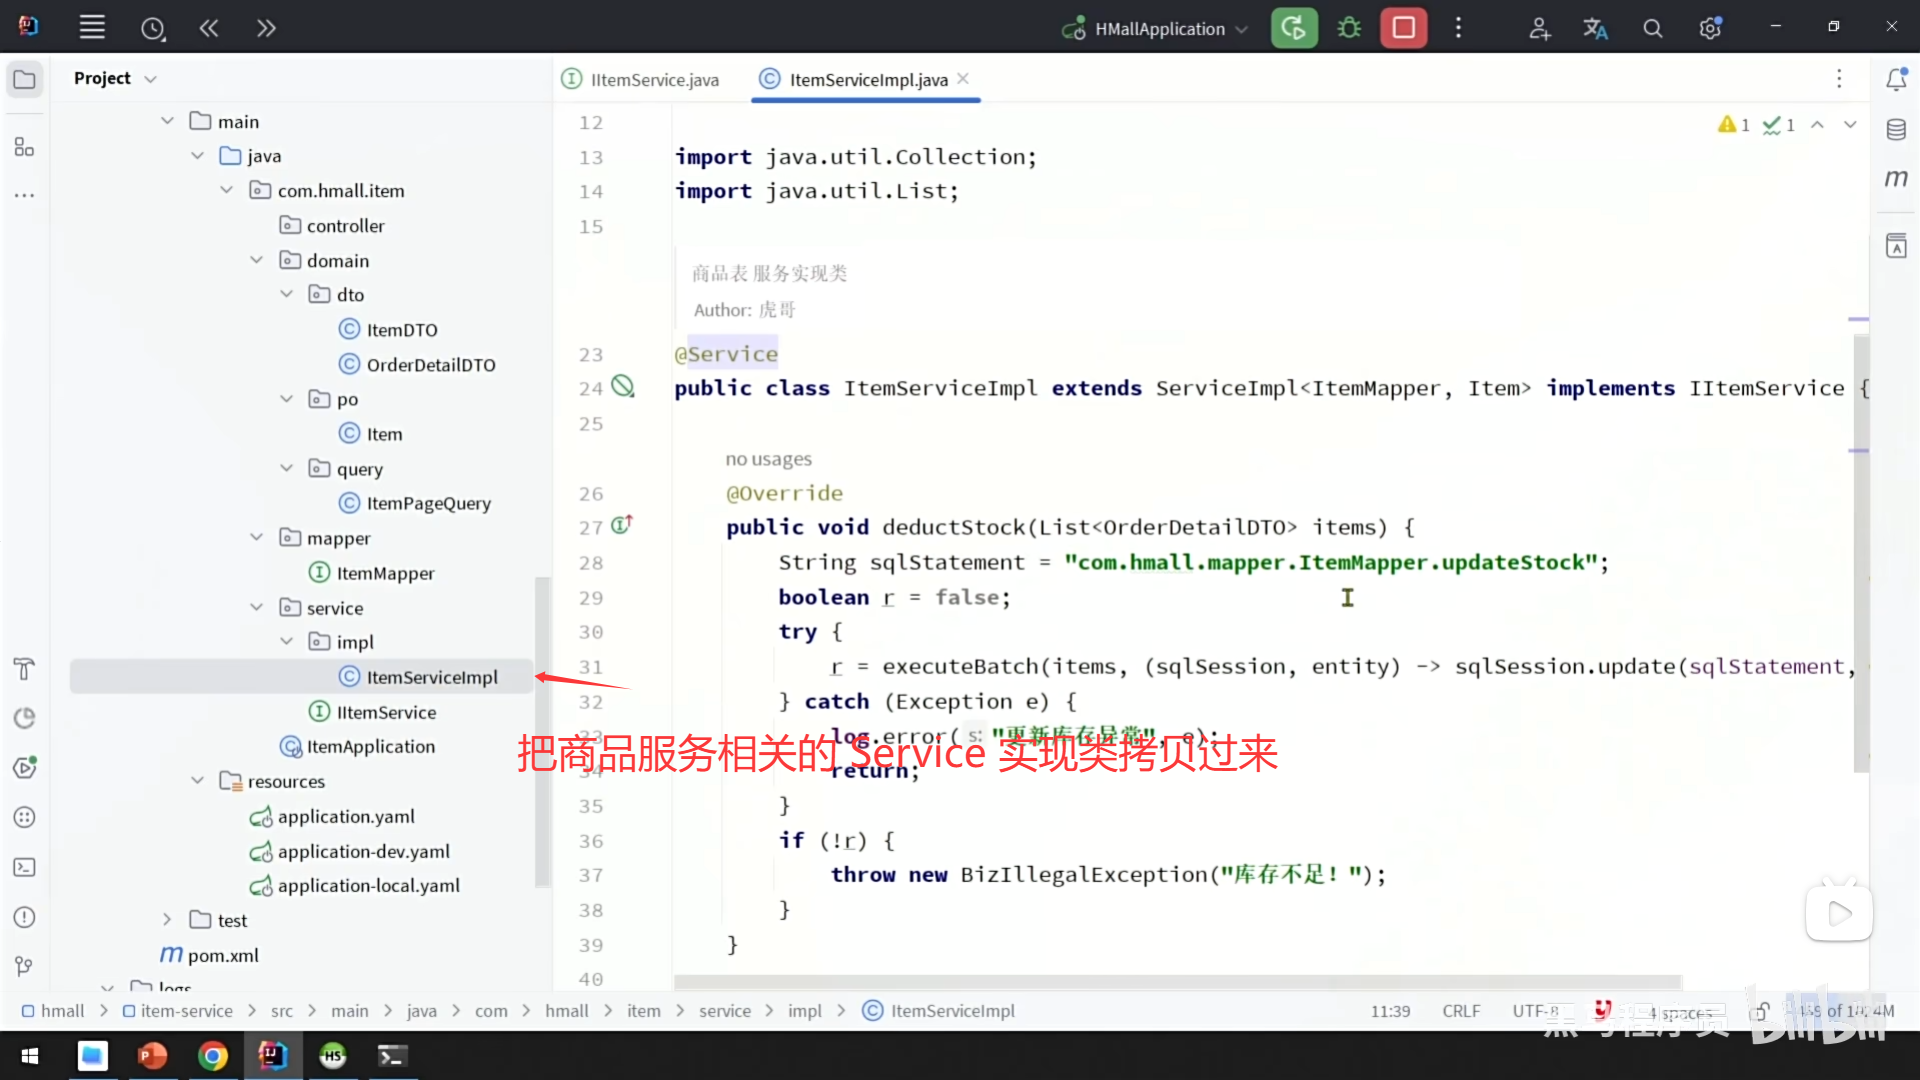
Task: Click the Rerun HMallApplication button
Action: [x=1294, y=28]
